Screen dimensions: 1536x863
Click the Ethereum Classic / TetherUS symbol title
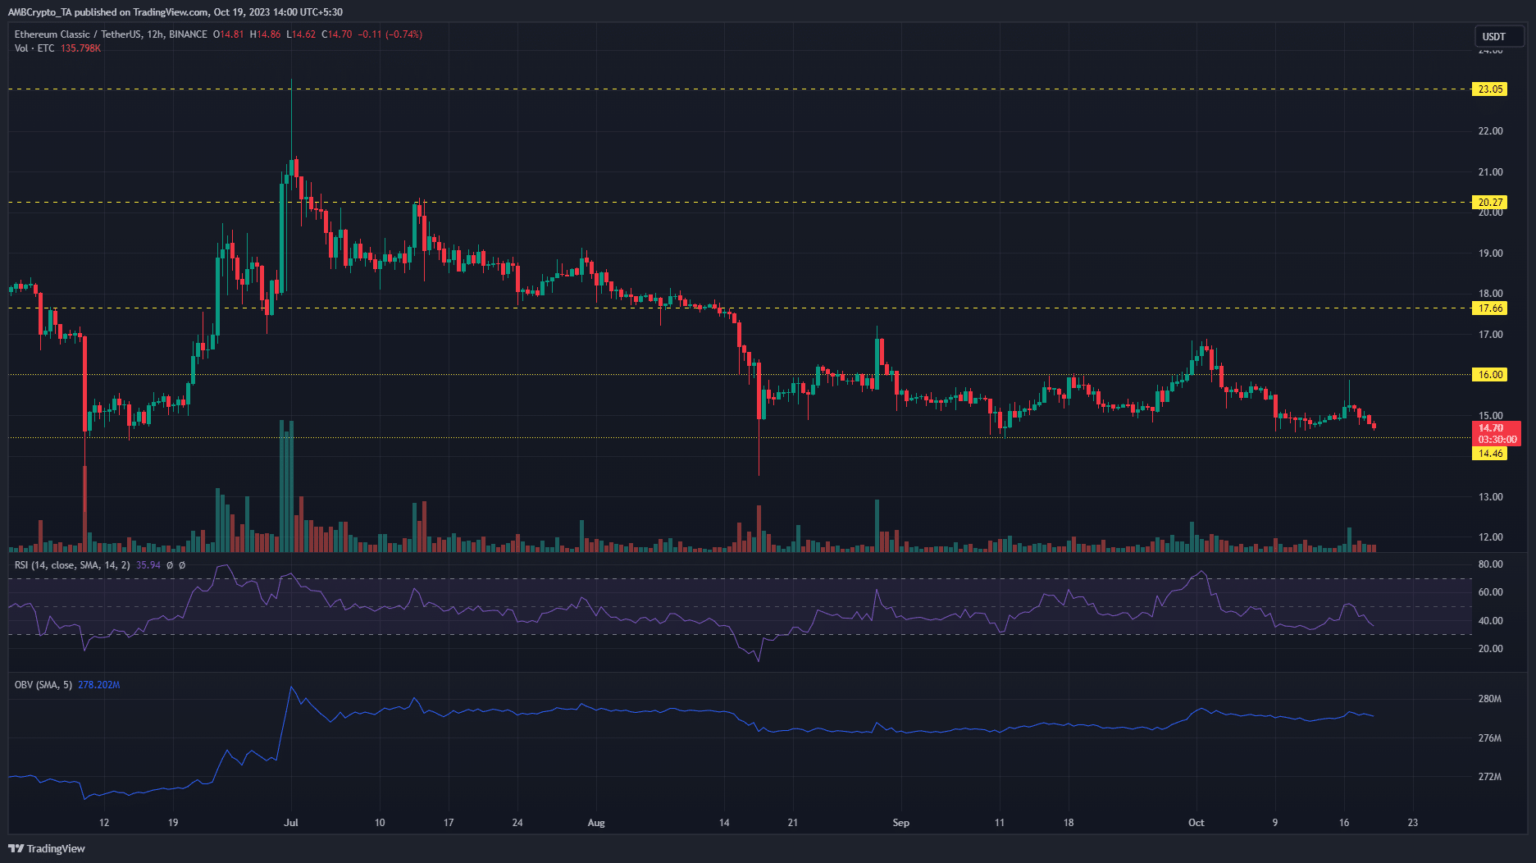[88, 34]
